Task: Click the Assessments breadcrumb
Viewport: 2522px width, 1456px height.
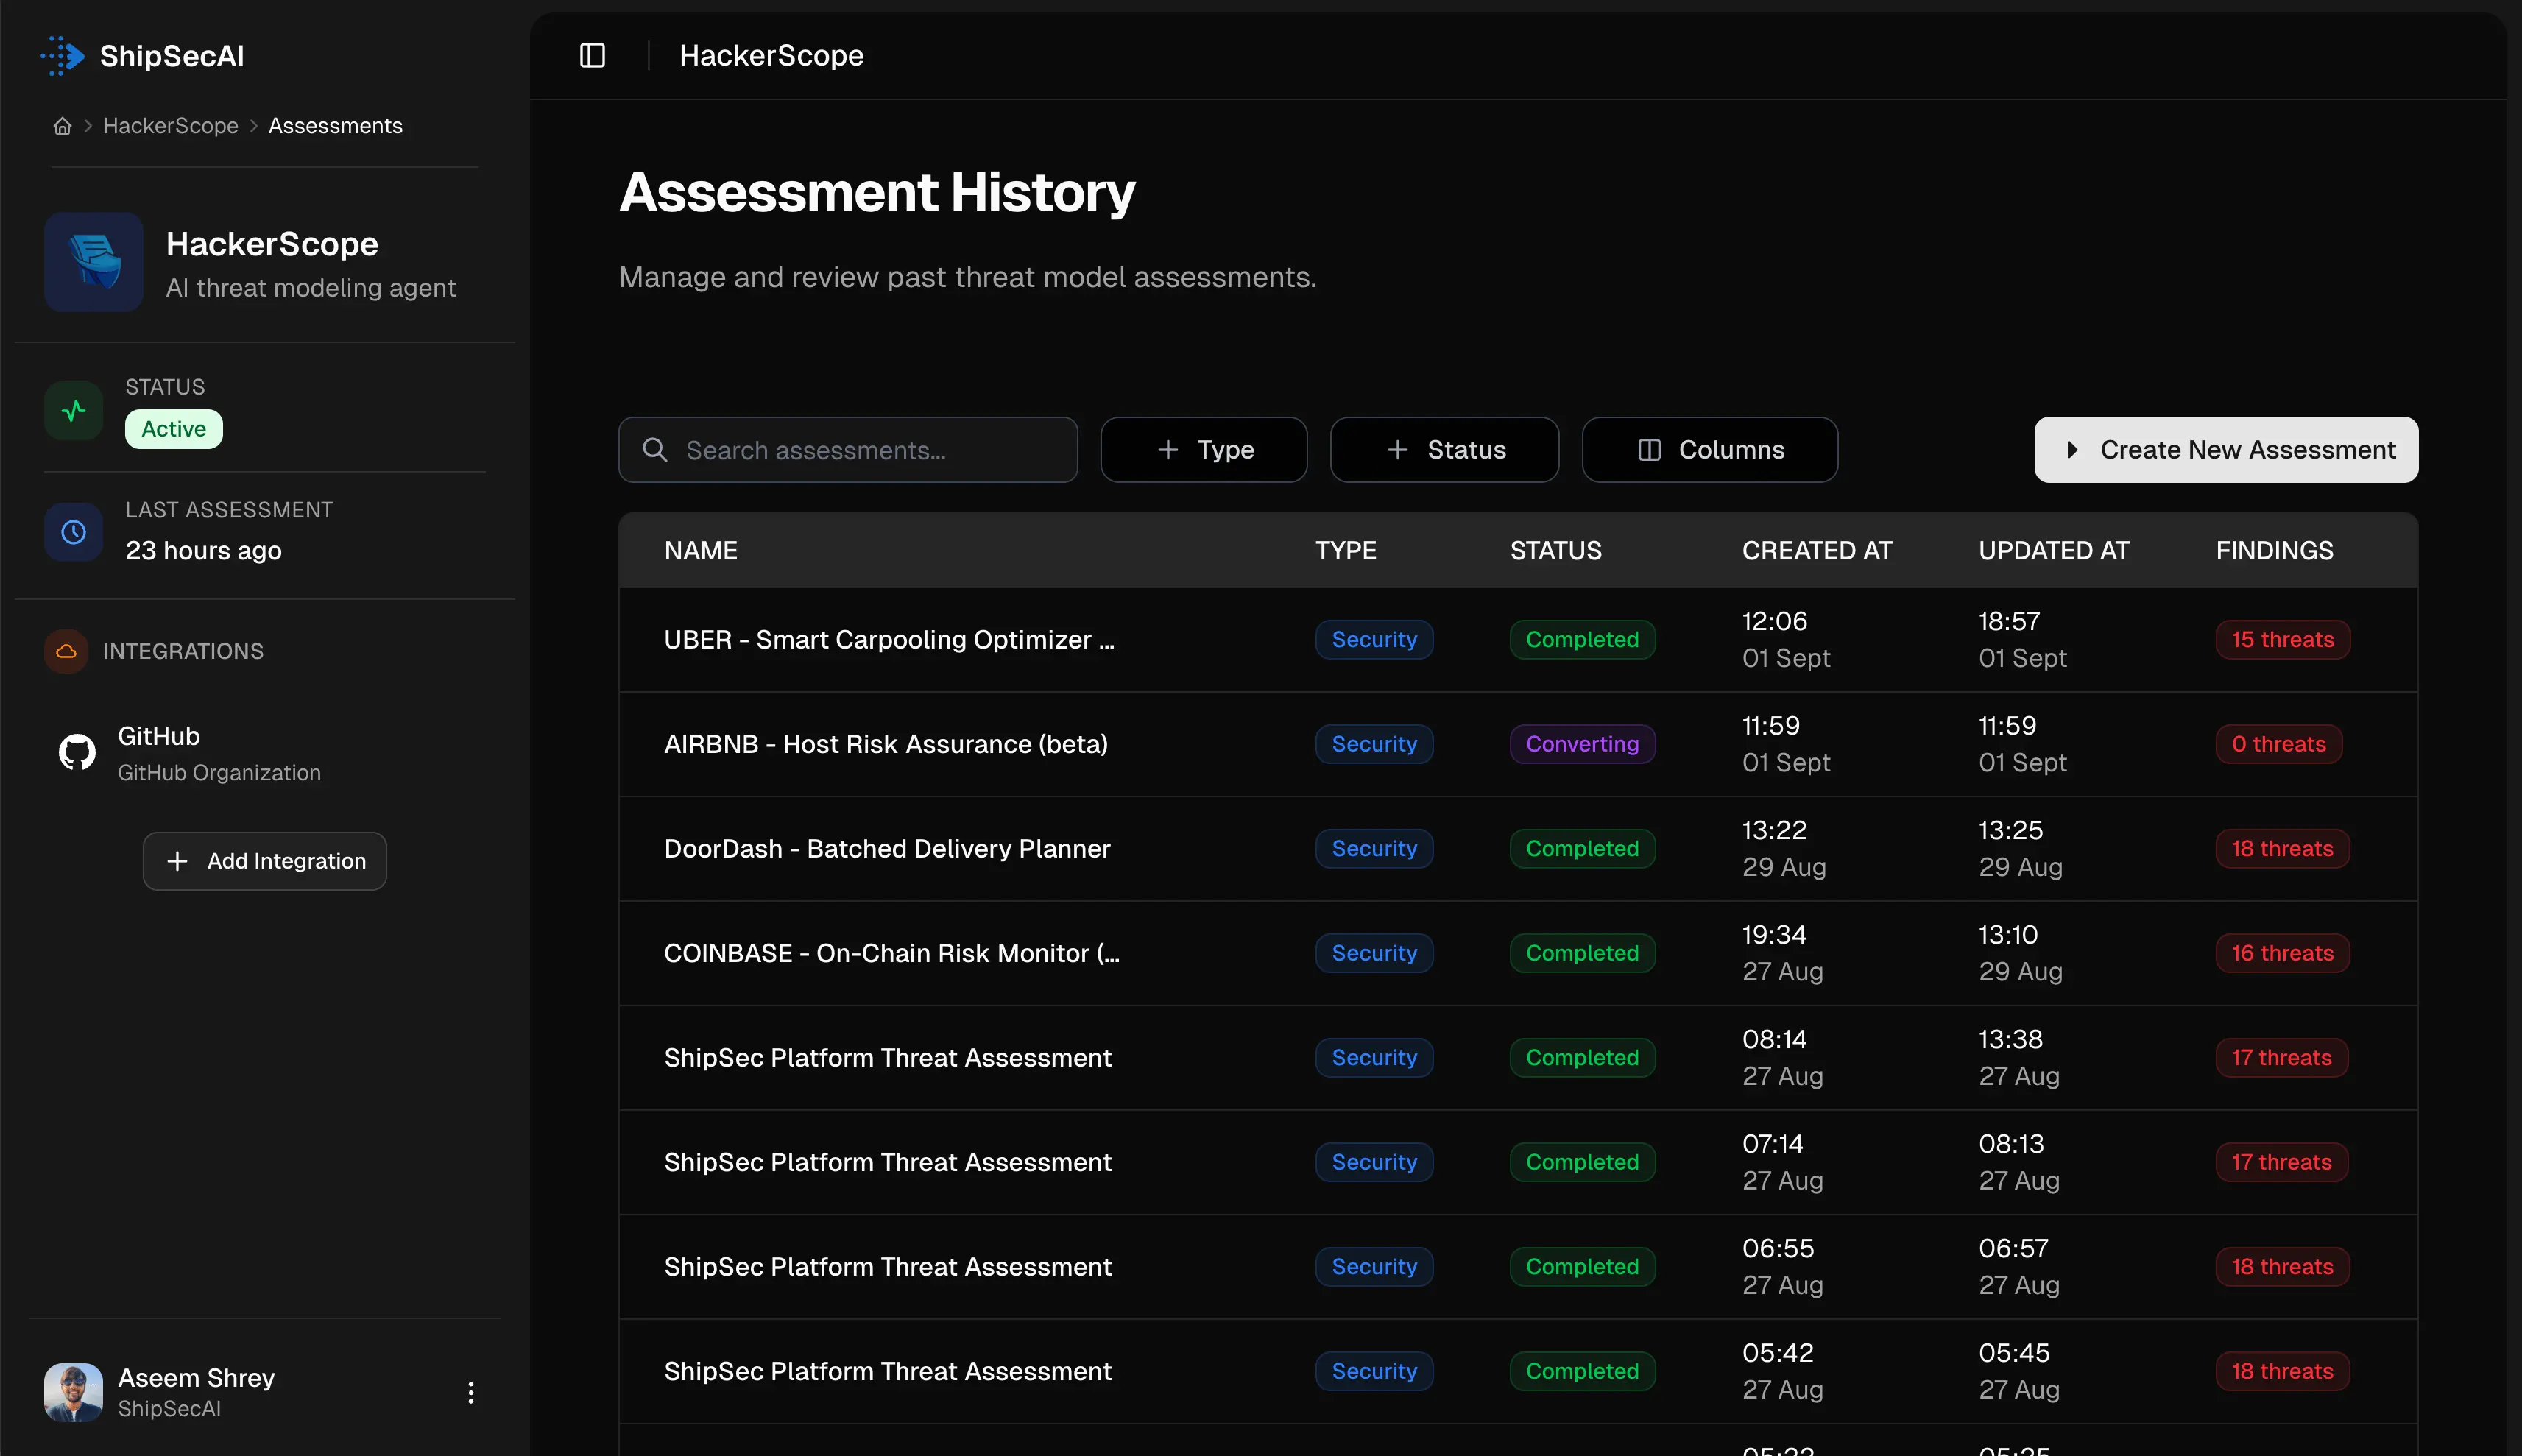Action: [336, 126]
